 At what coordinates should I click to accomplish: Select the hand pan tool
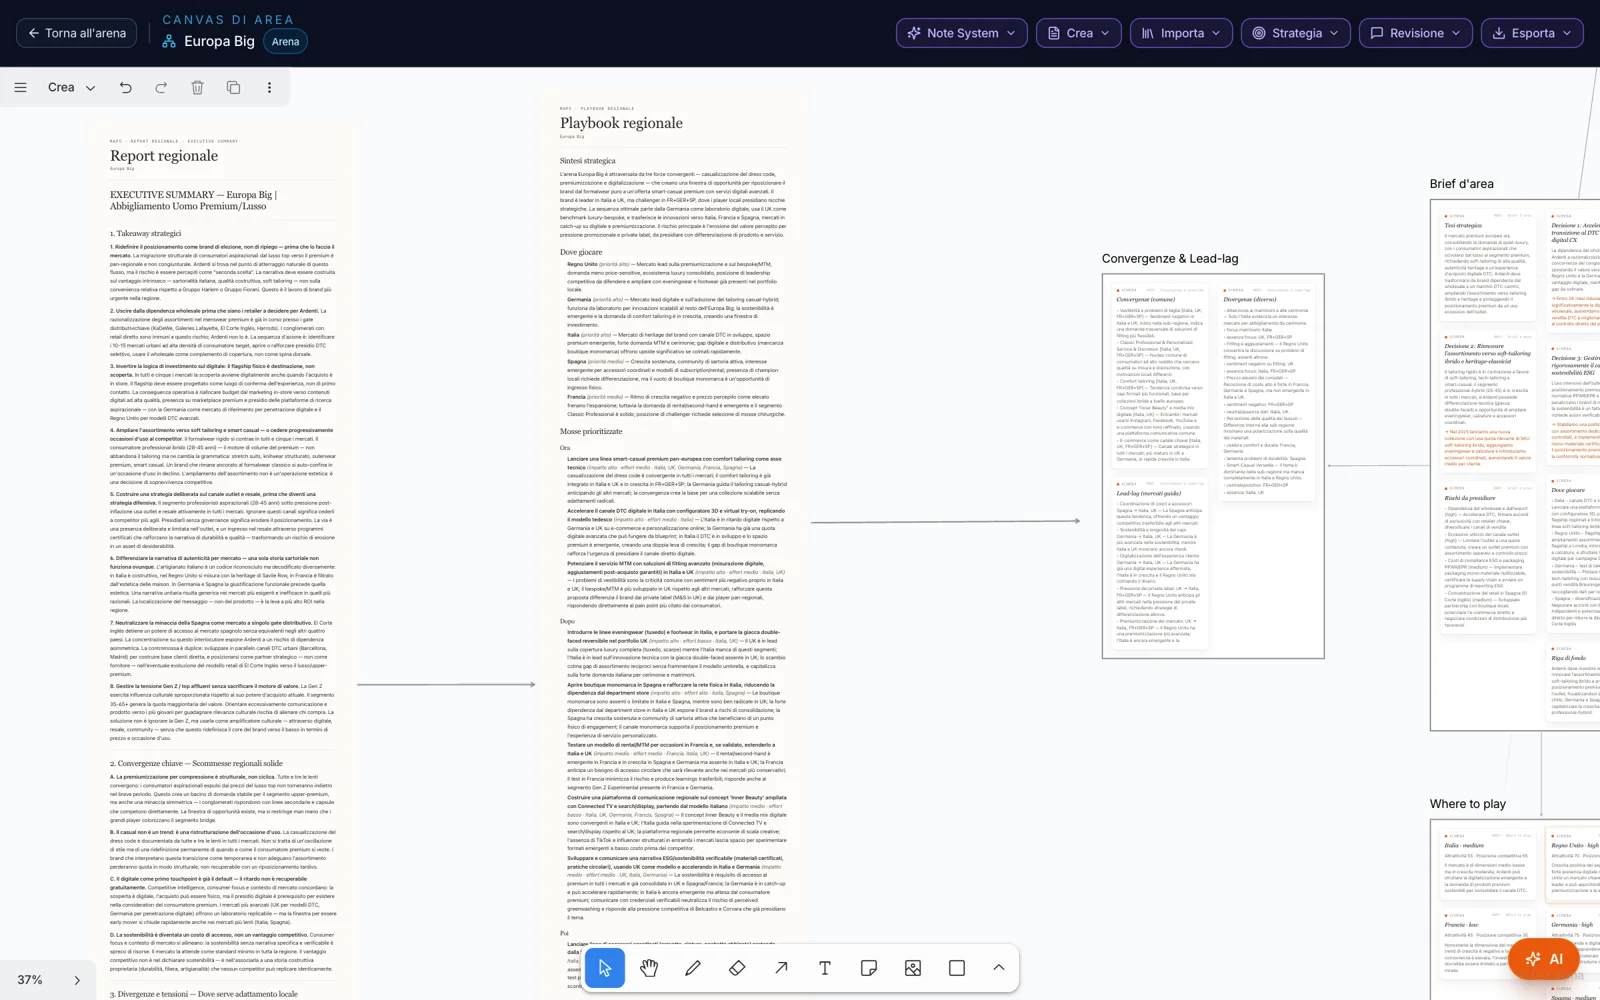[649, 968]
